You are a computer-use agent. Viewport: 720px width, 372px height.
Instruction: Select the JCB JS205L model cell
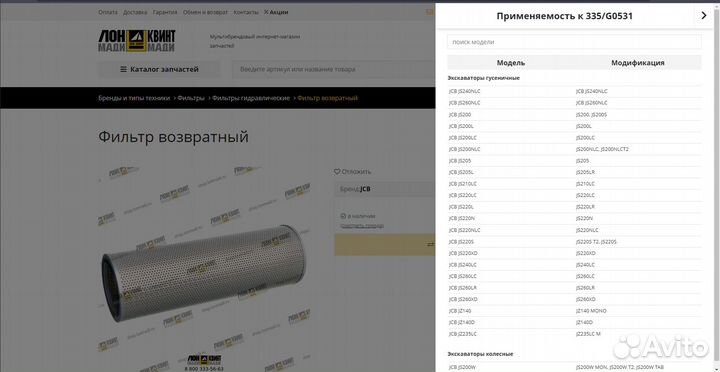(x=461, y=172)
